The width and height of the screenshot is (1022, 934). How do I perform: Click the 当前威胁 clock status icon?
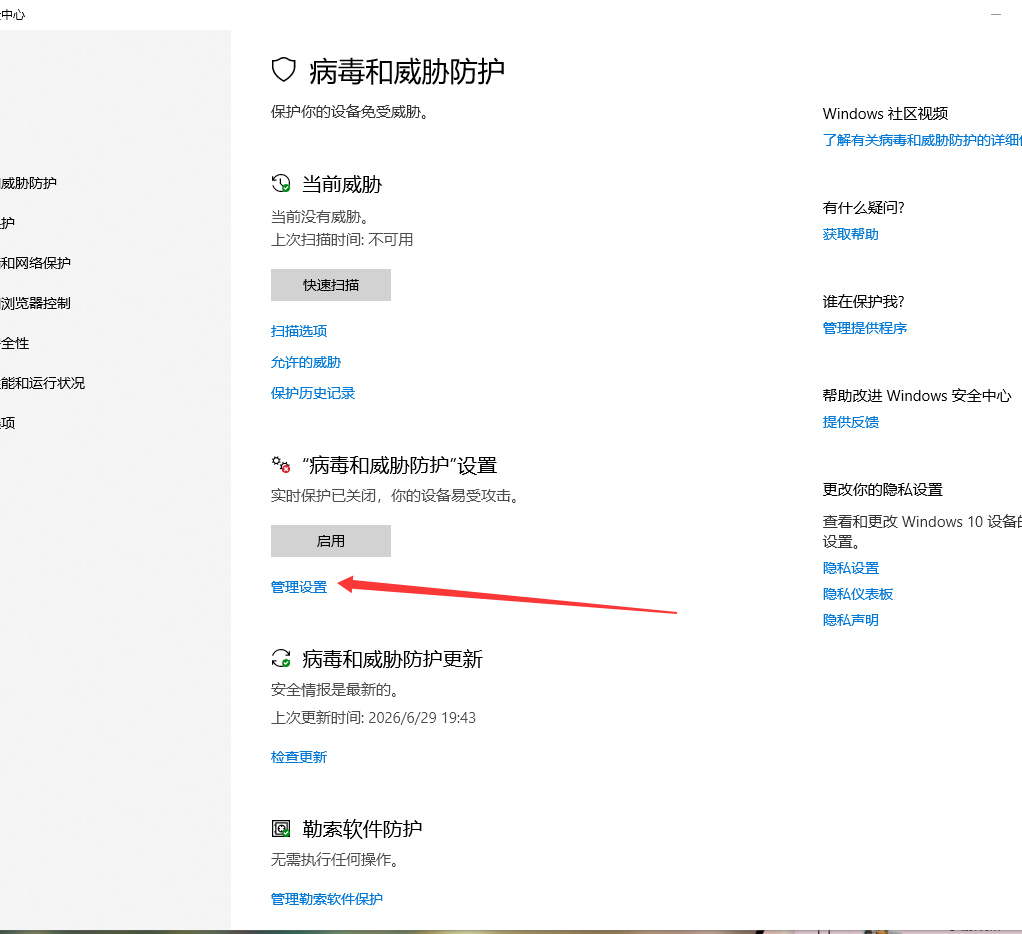[281, 184]
